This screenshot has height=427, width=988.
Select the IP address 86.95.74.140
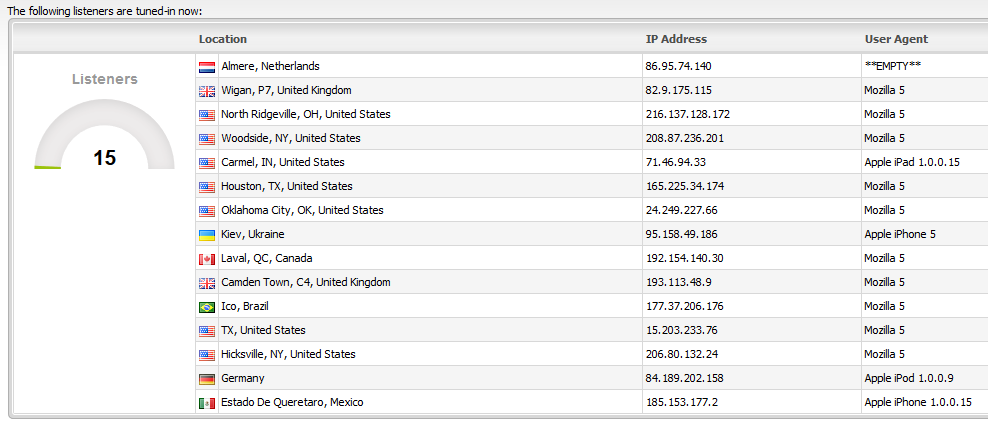(679, 66)
